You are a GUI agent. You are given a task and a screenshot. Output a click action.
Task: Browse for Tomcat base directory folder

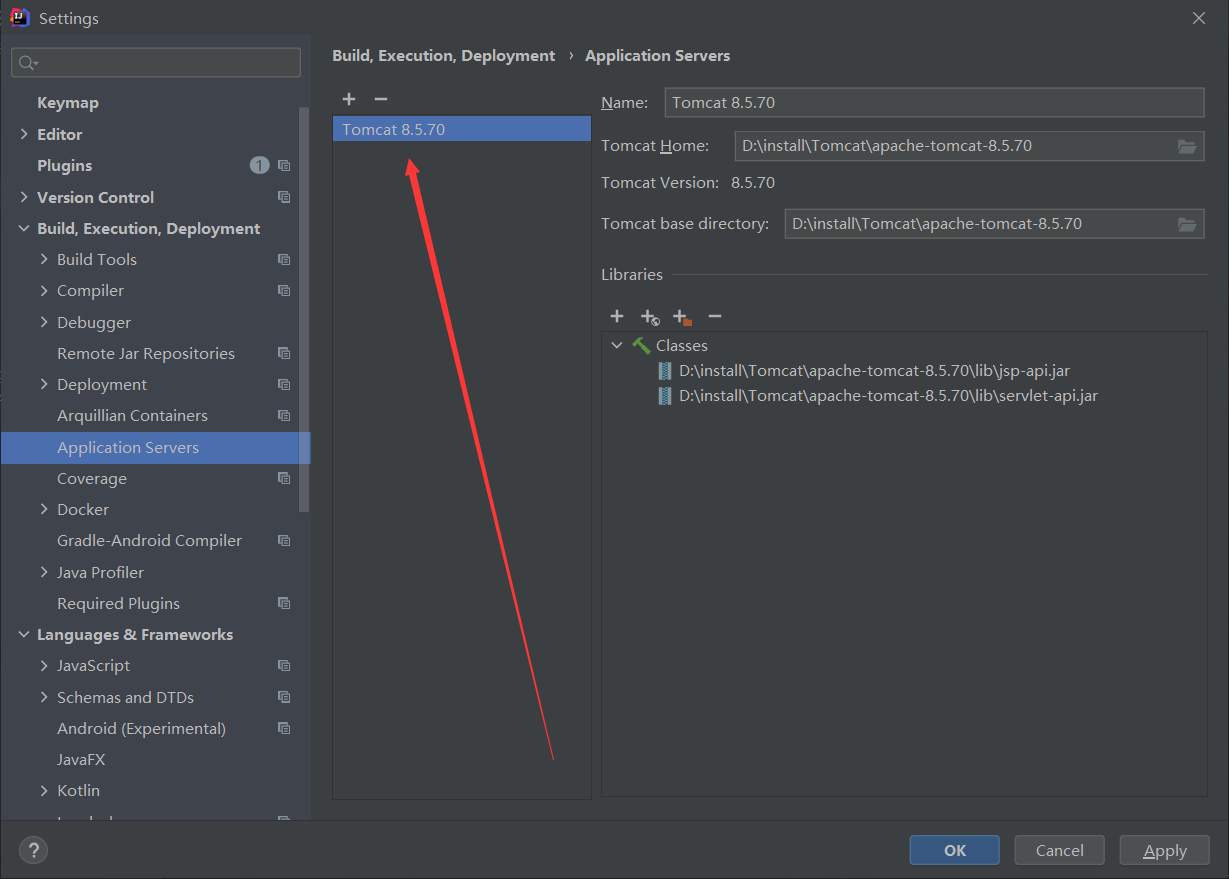point(1187,224)
